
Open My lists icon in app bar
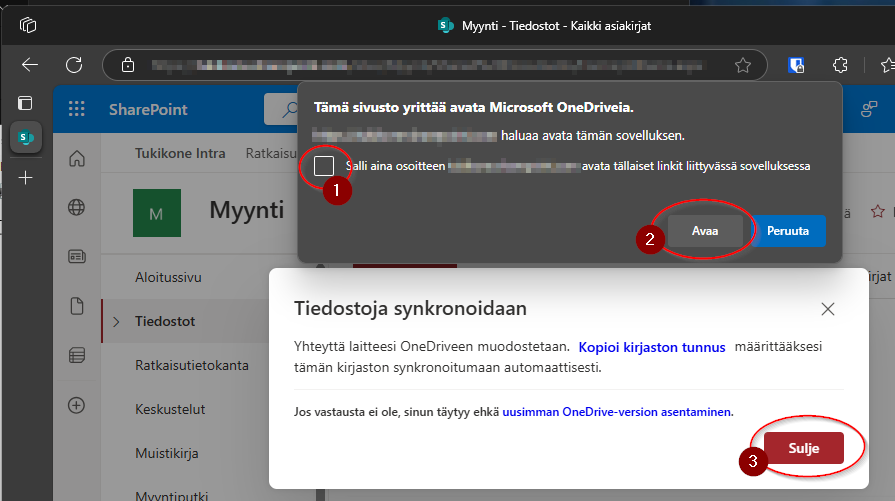point(76,355)
